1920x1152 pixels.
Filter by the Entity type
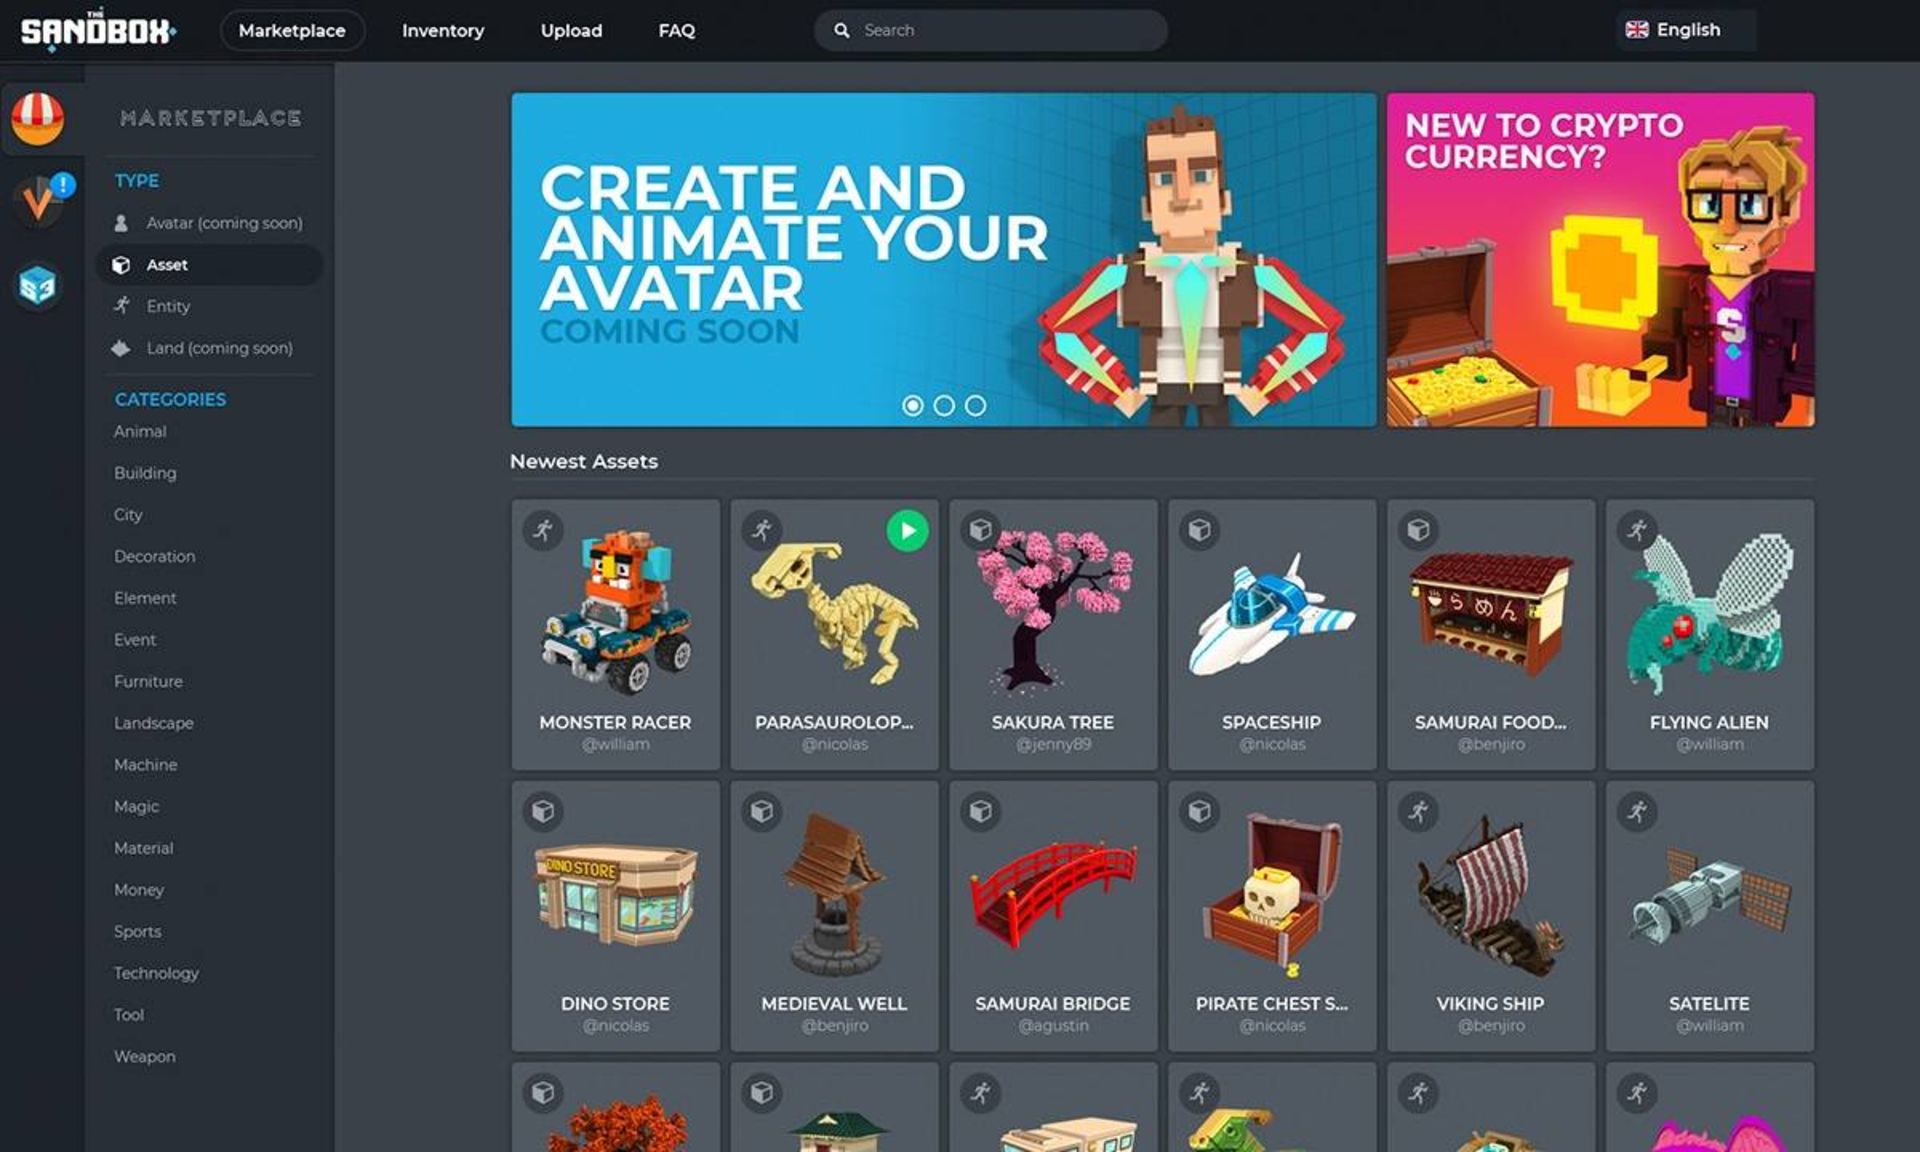[x=168, y=306]
